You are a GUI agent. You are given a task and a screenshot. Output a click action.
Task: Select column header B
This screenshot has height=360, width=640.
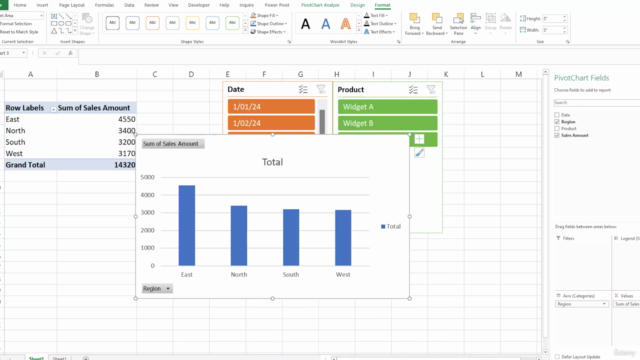[97, 74]
